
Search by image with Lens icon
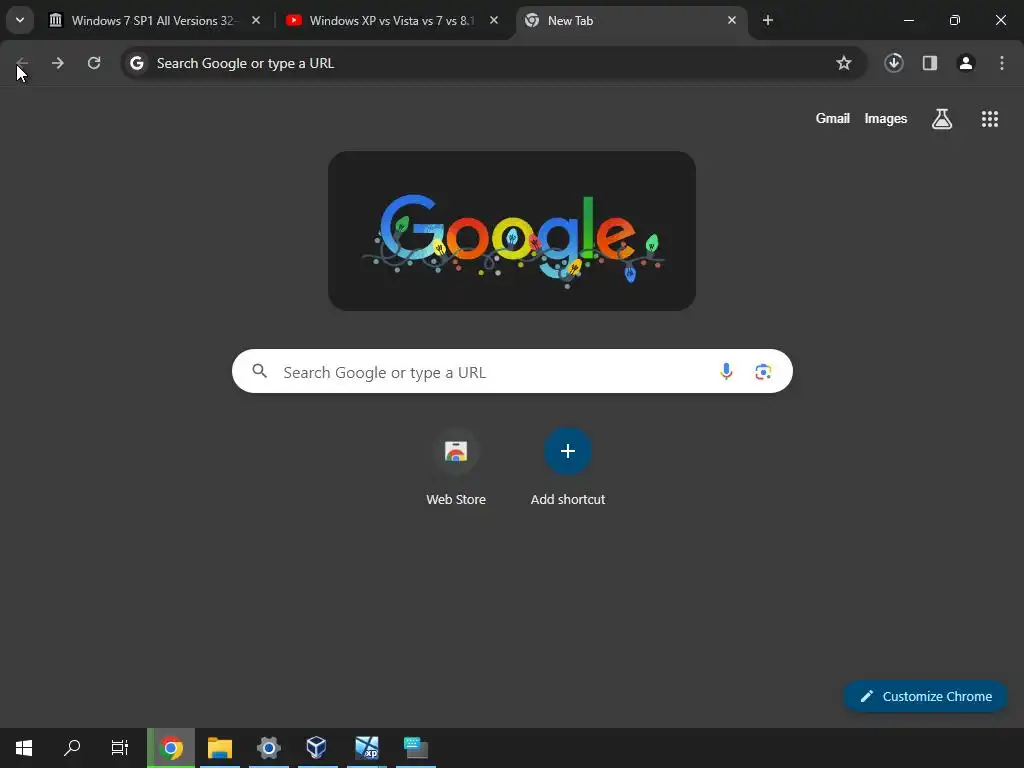tap(763, 372)
